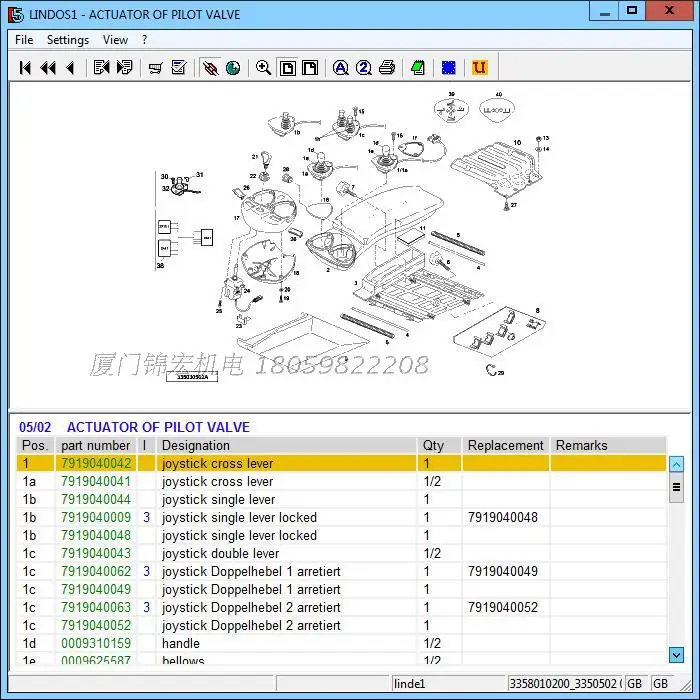
Task: Select the first page layout icon
Action: coord(288,68)
